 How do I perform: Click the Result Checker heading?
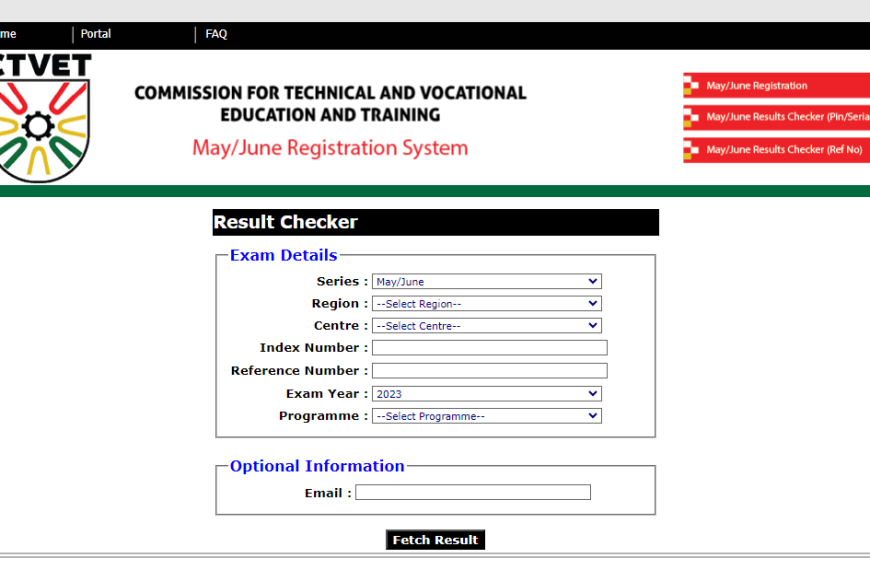pyautogui.click(x=285, y=222)
